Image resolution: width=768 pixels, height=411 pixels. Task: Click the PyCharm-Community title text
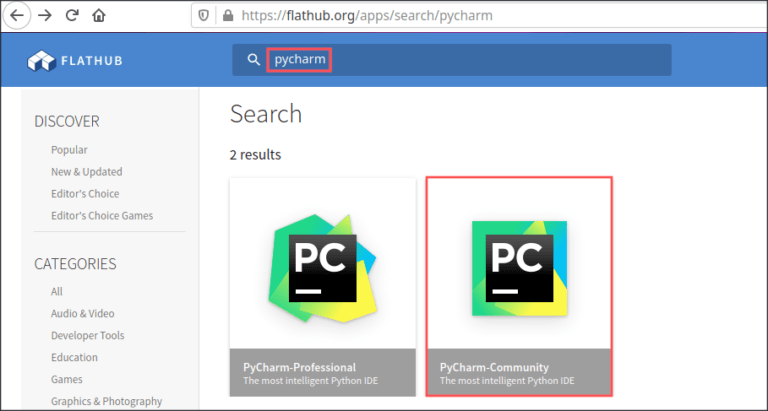[x=494, y=367]
